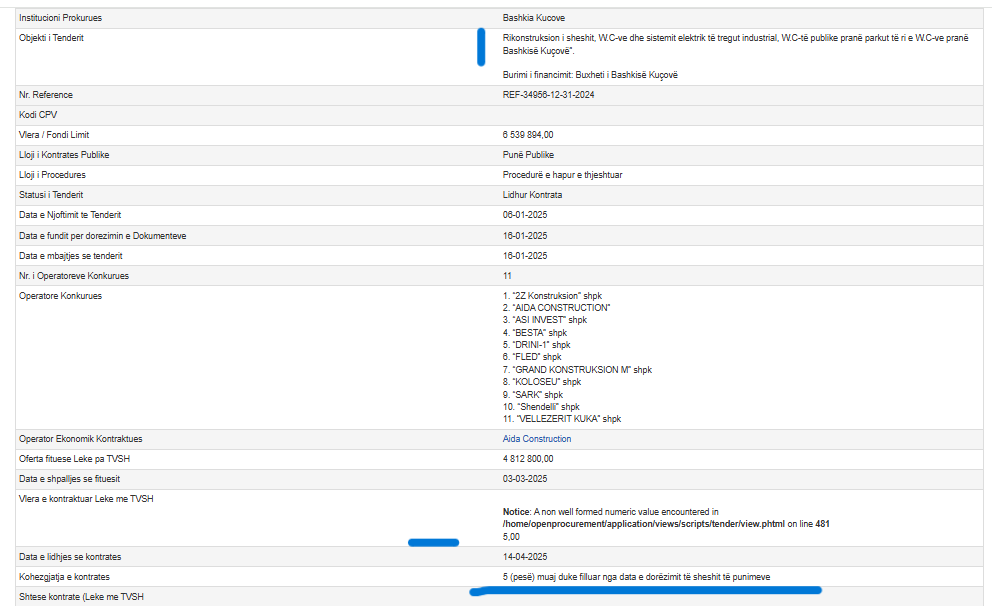Click the winner announcement date 03-03-2025
992x606 pixels.
tap(525, 479)
